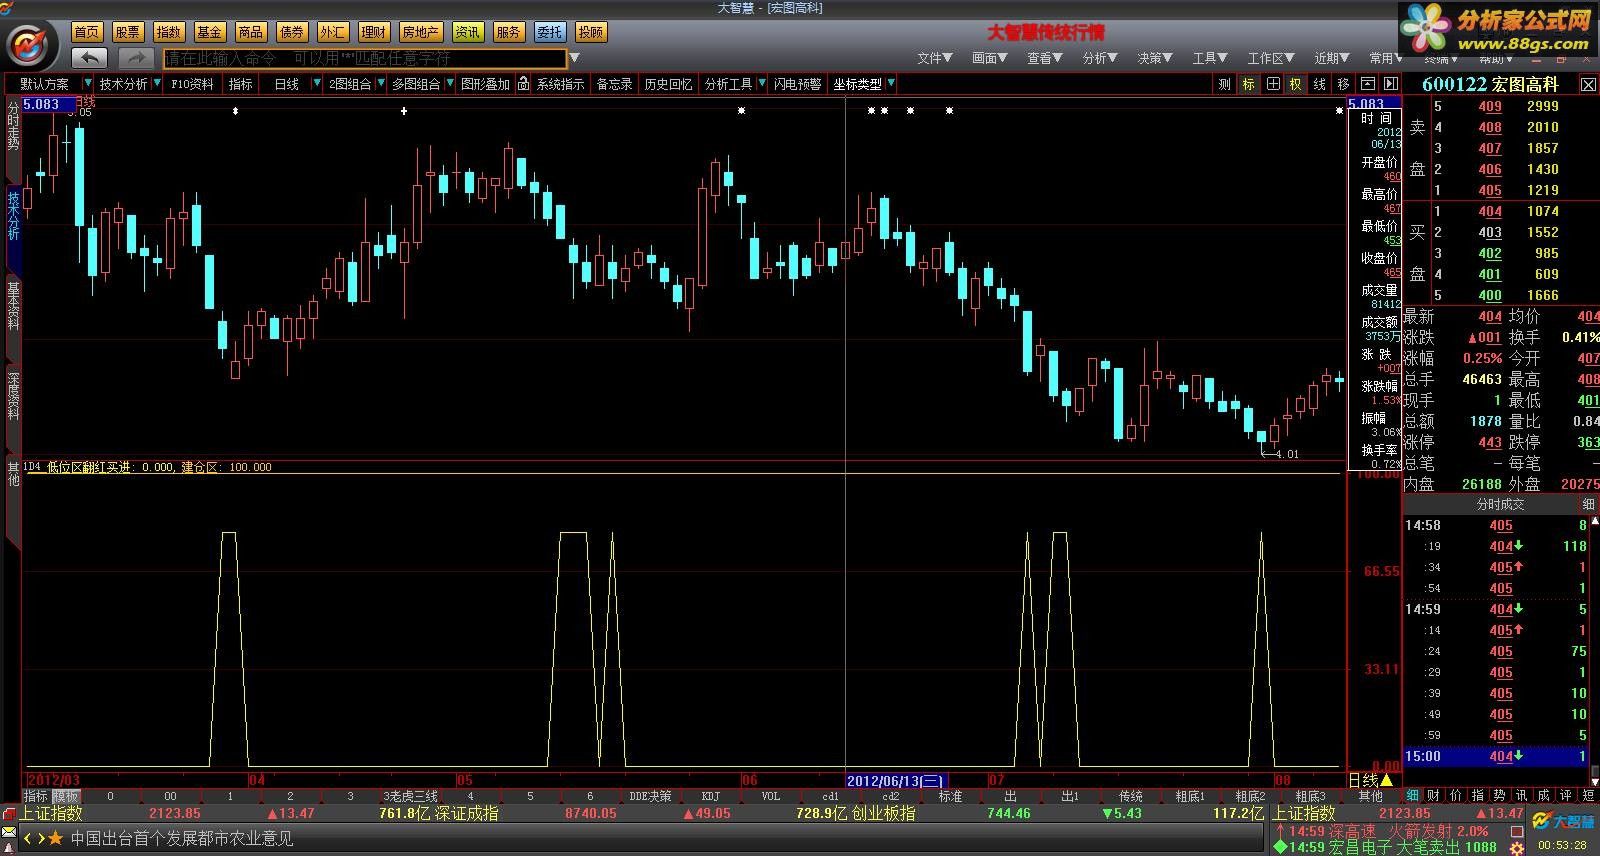The height and width of the screenshot is (856, 1600).
Task: Open the 首页 home button
Action: (87, 32)
